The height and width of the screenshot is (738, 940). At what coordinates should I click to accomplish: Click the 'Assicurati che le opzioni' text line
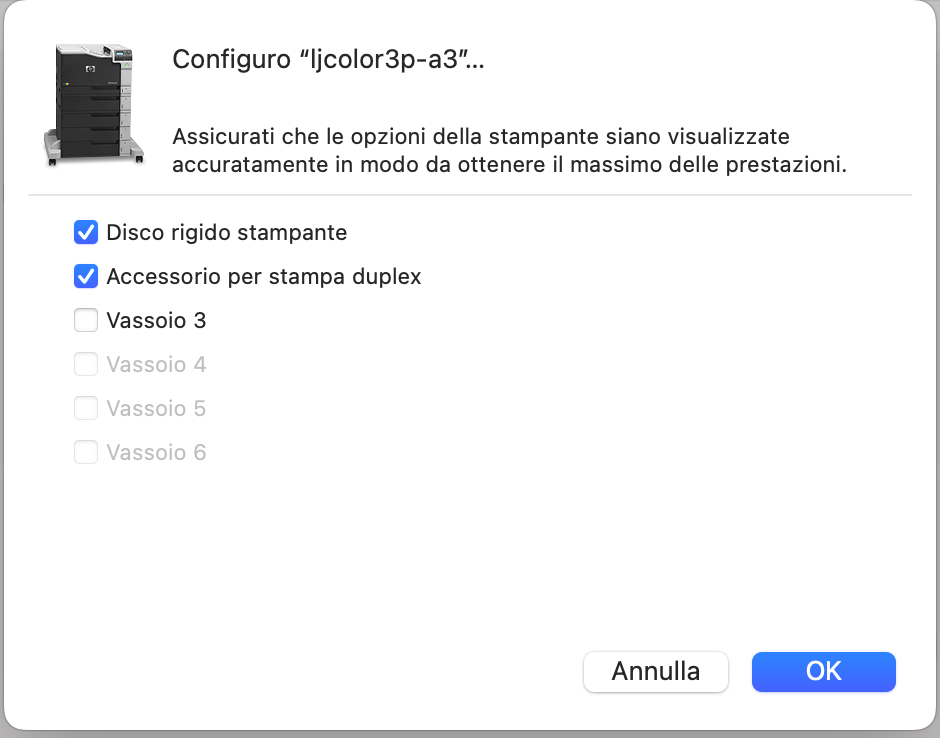(x=481, y=137)
